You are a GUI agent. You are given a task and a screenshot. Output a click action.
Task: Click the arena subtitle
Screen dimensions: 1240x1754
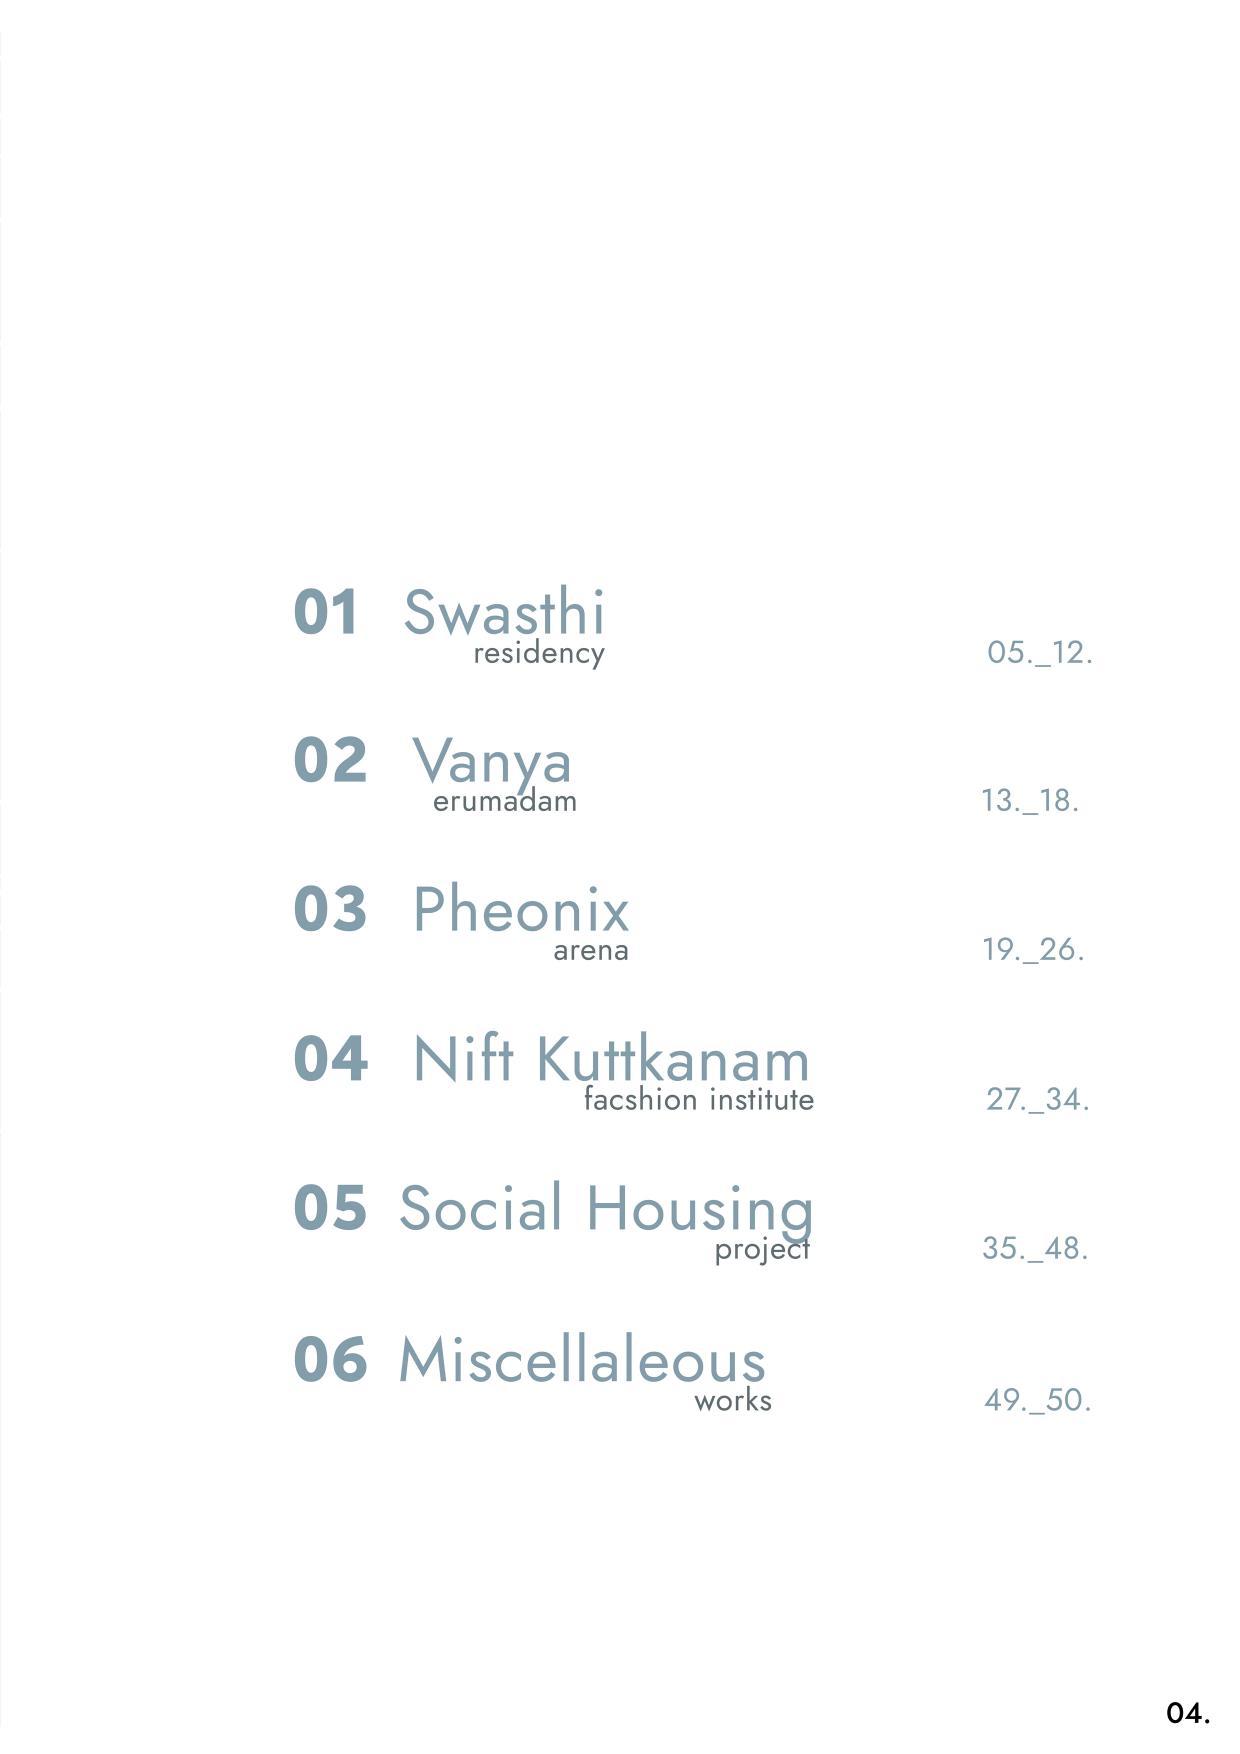tap(591, 951)
